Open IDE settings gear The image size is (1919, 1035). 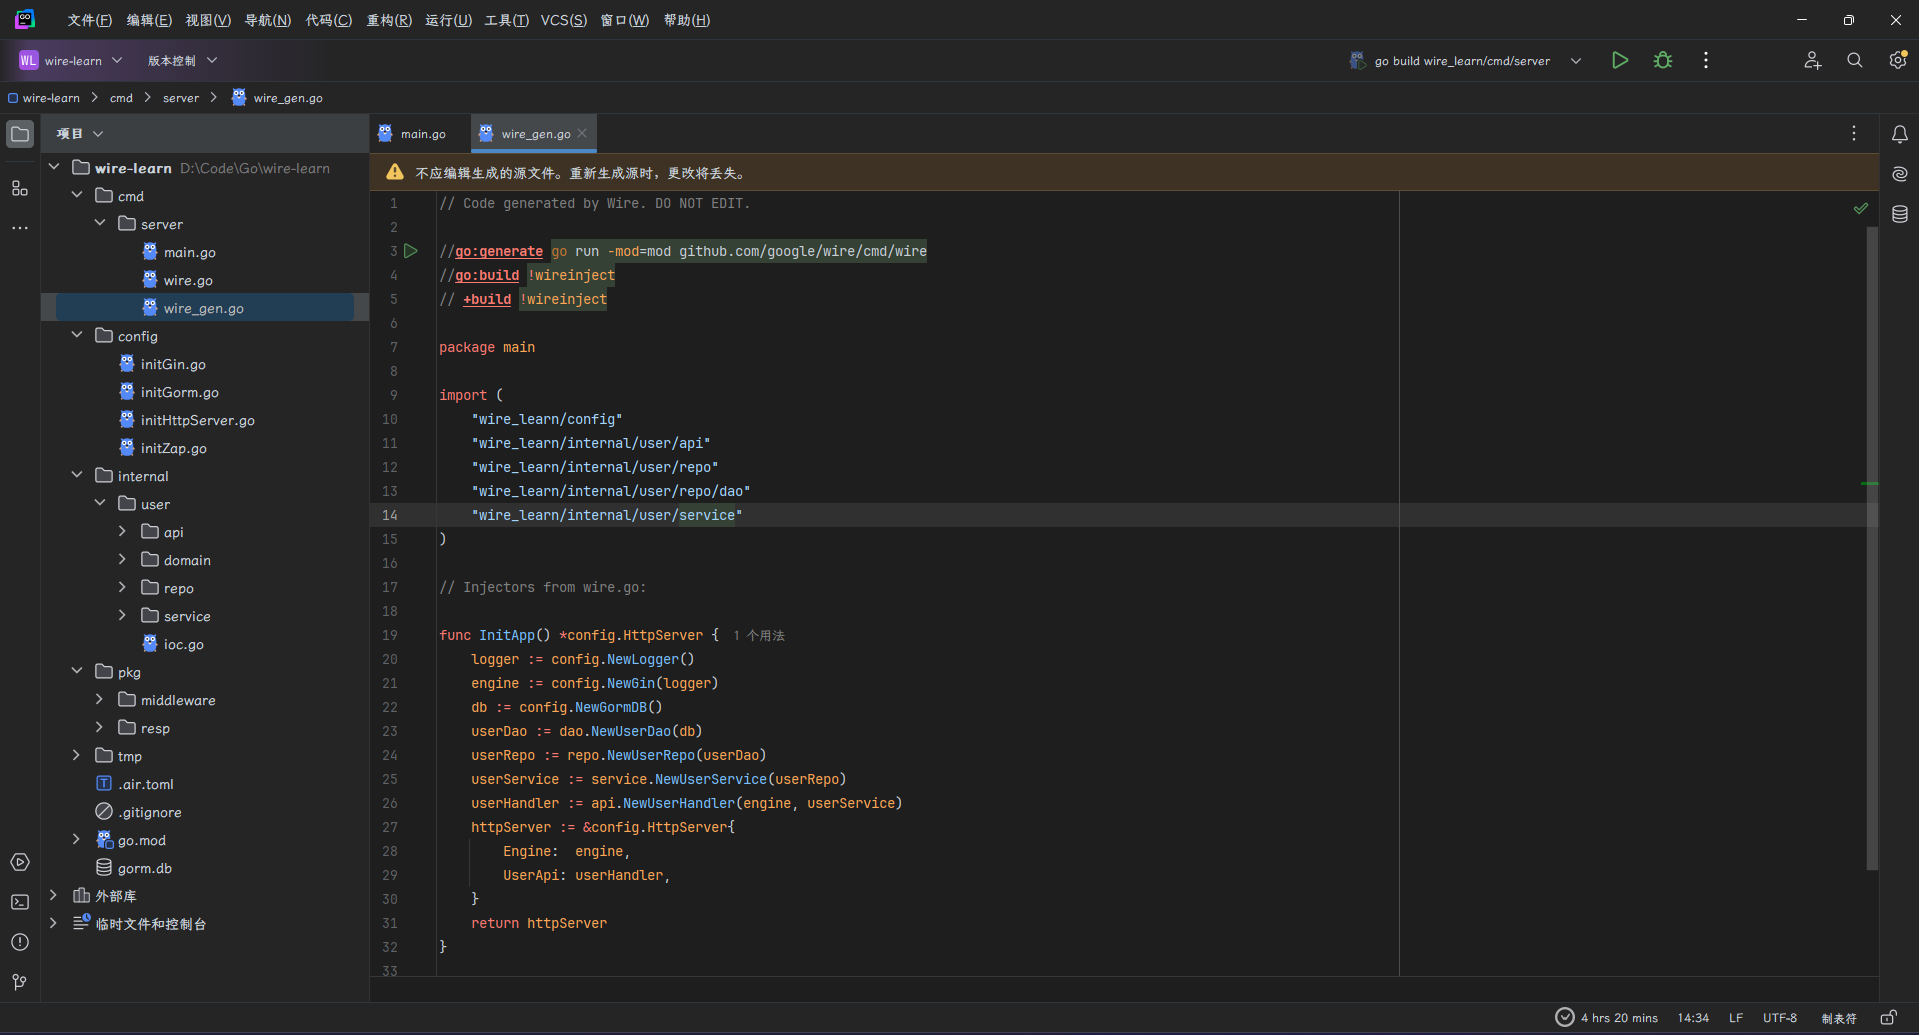[1898, 60]
